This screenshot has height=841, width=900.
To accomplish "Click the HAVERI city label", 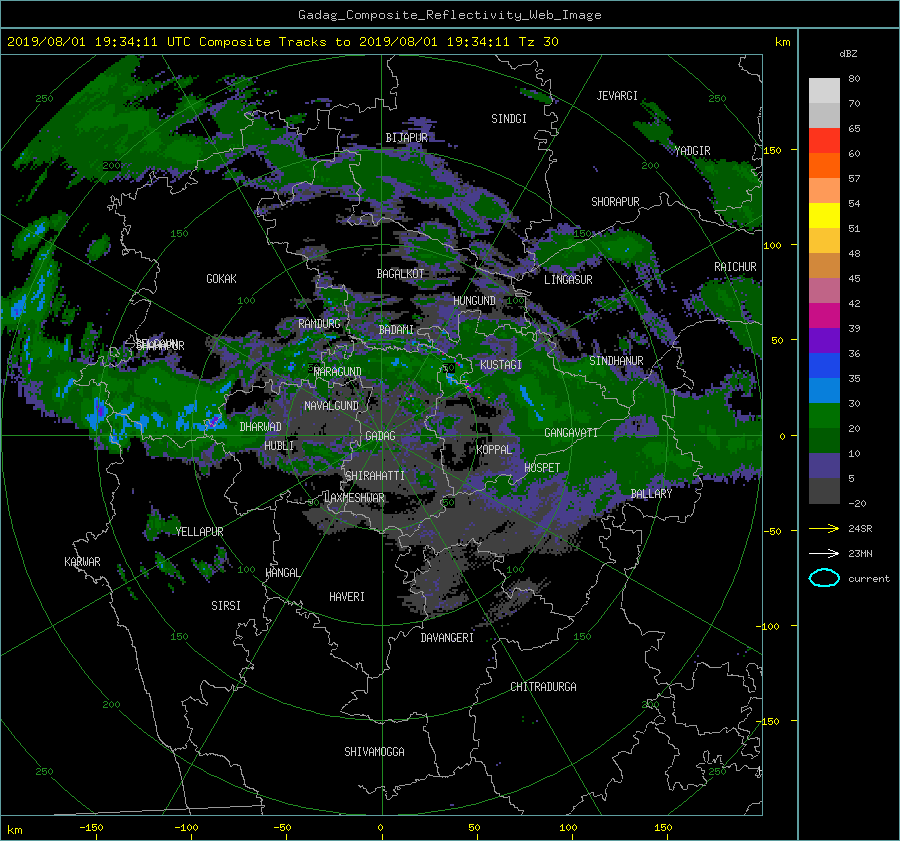I will pyautogui.click(x=347, y=597).
